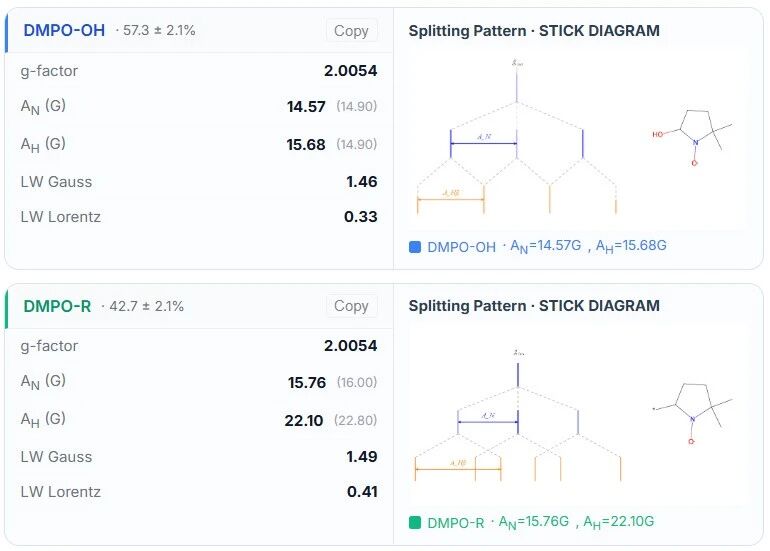Select the DMPO-OH g-factor value 2.0054
770x551 pixels.
(x=350, y=71)
